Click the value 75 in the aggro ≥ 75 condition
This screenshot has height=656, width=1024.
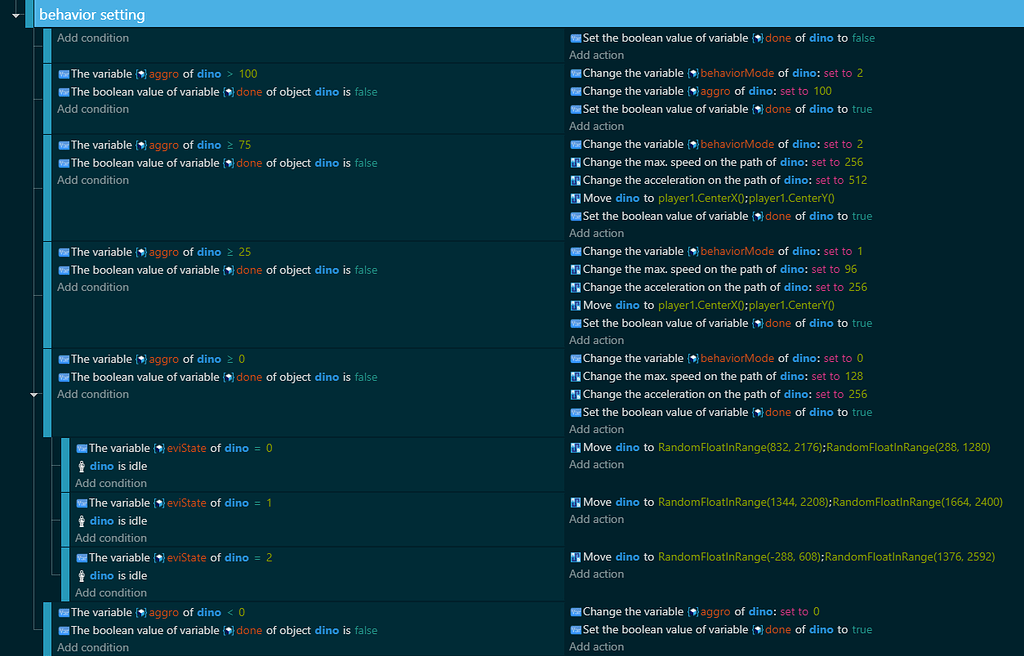(245, 145)
